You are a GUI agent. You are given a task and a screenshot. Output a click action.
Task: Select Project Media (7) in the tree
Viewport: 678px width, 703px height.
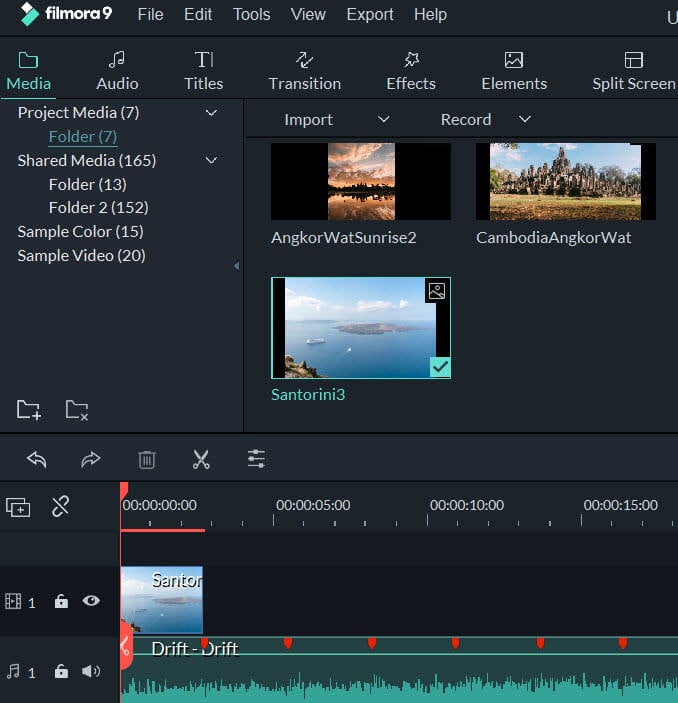78,113
